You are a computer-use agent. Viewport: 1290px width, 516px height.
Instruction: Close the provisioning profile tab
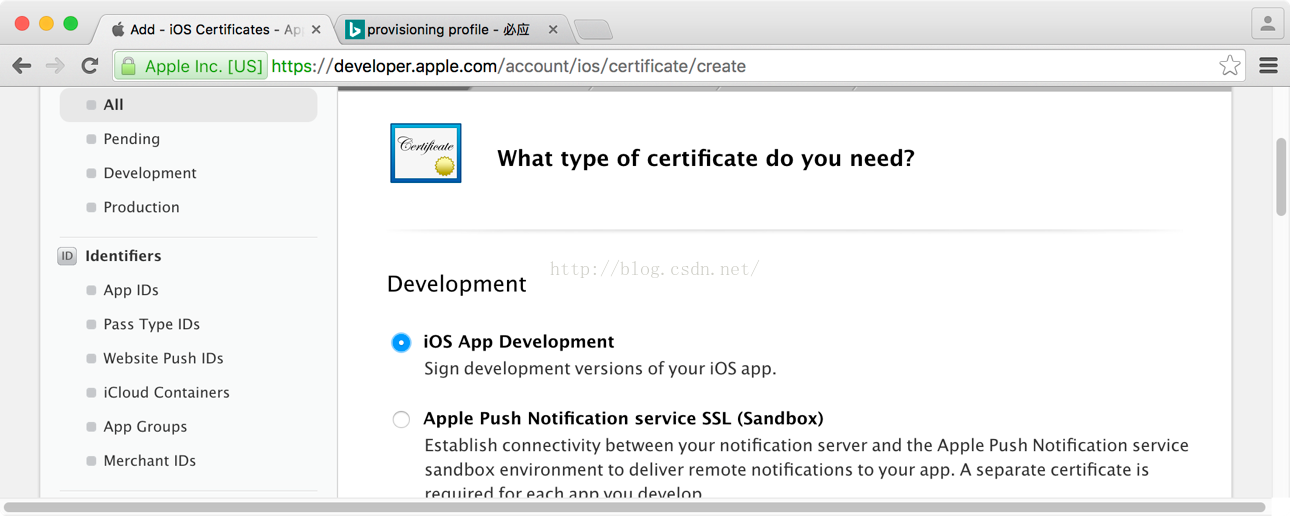tap(553, 30)
